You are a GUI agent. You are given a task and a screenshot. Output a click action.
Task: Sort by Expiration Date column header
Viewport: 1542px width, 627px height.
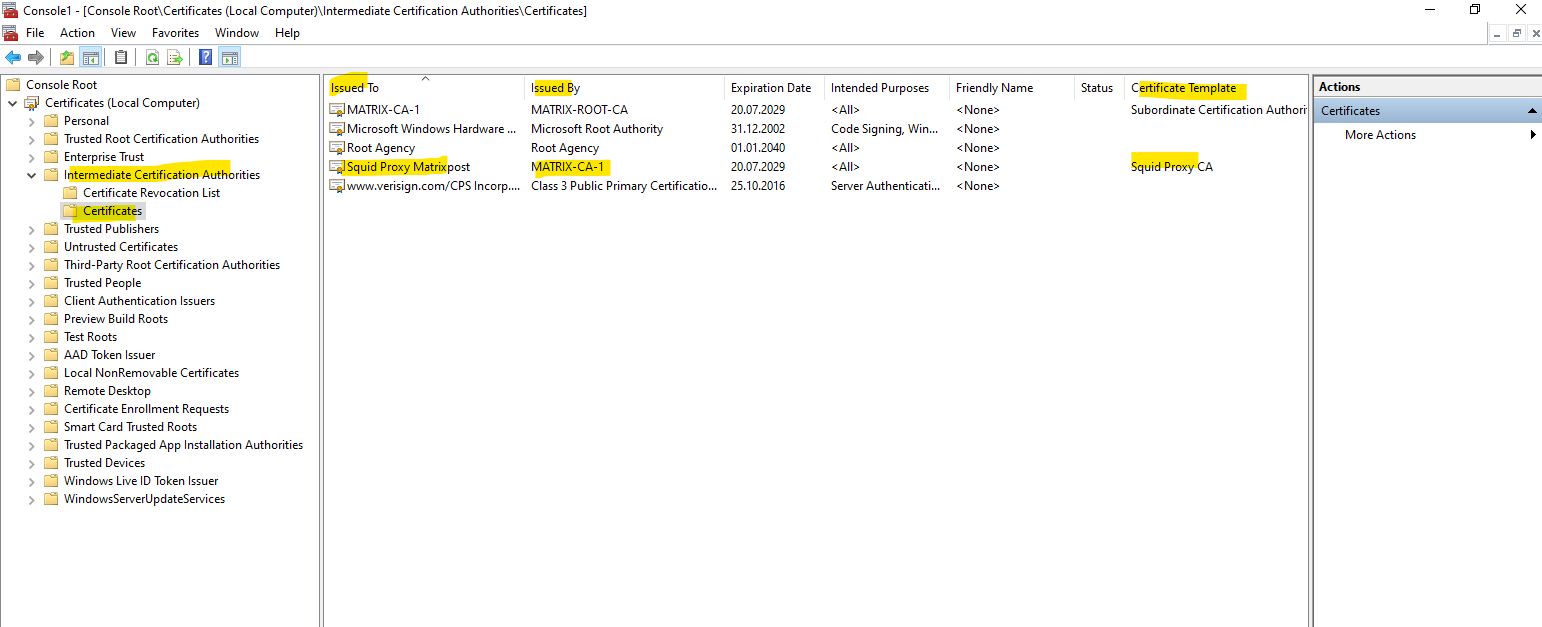(x=770, y=88)
